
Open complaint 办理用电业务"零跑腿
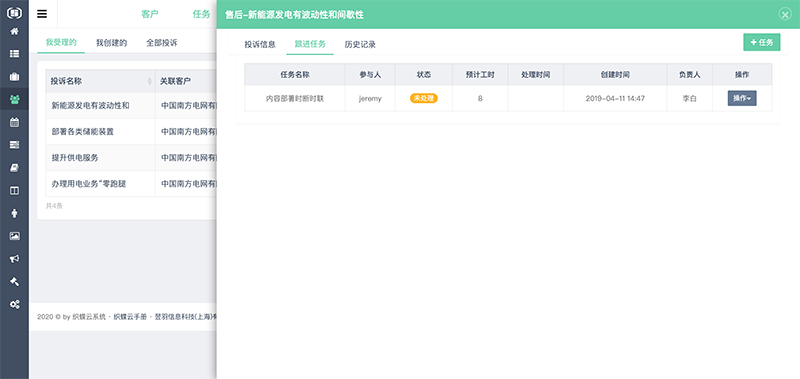pos(88,184)
